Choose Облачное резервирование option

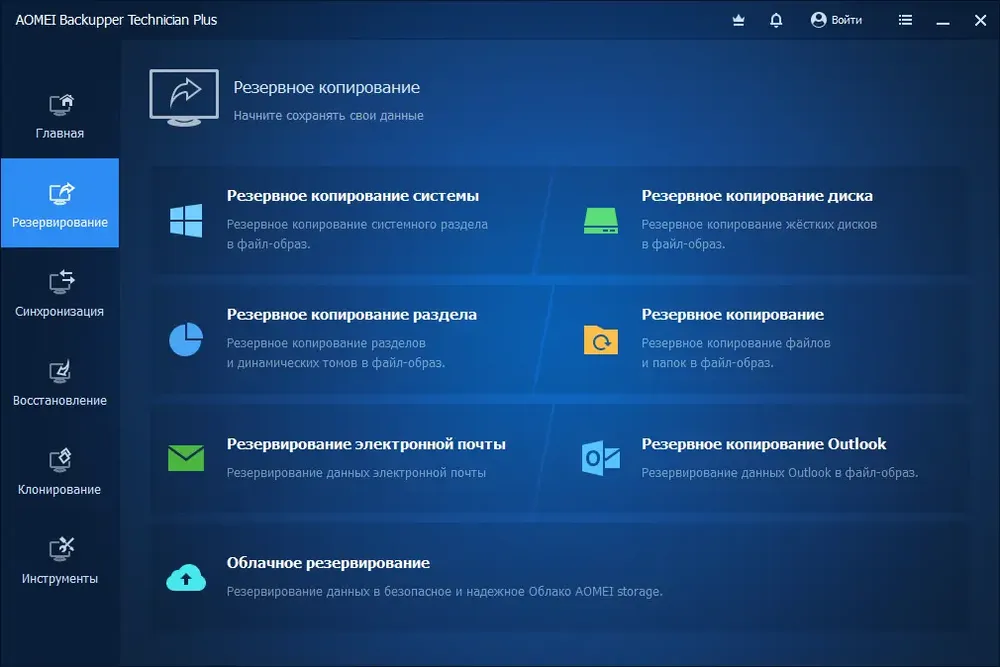(x=328, y=562)
